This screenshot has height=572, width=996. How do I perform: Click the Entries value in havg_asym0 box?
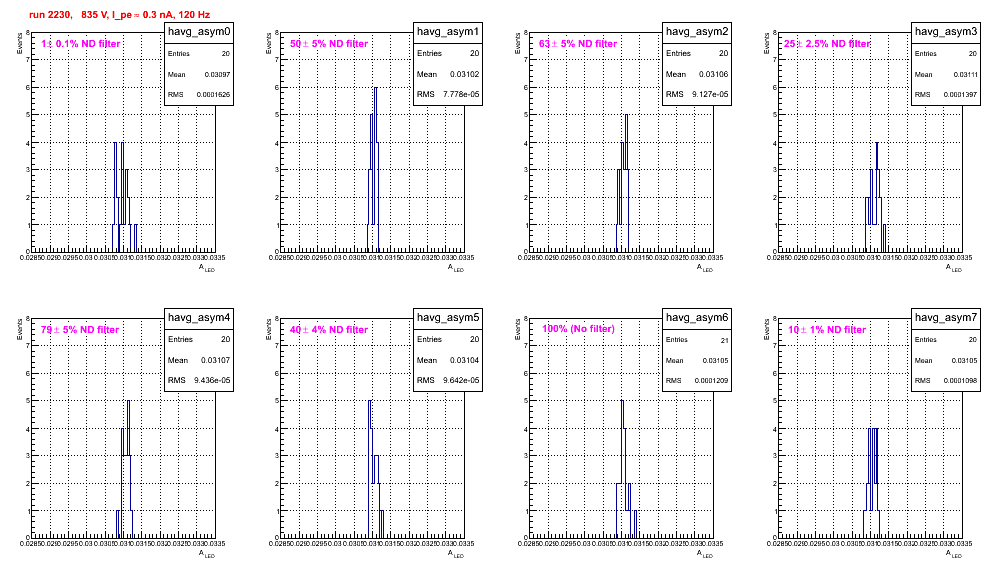point(226,54)
